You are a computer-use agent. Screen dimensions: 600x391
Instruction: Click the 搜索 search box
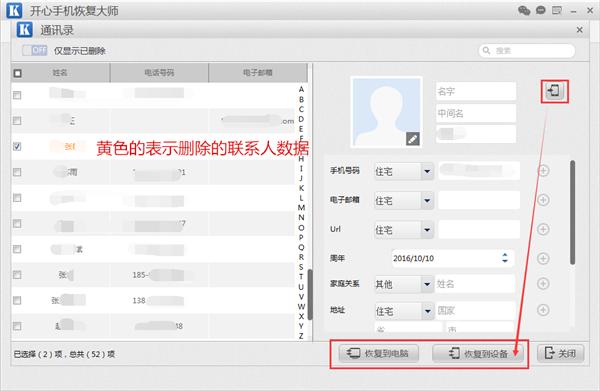tap(527, 51)
